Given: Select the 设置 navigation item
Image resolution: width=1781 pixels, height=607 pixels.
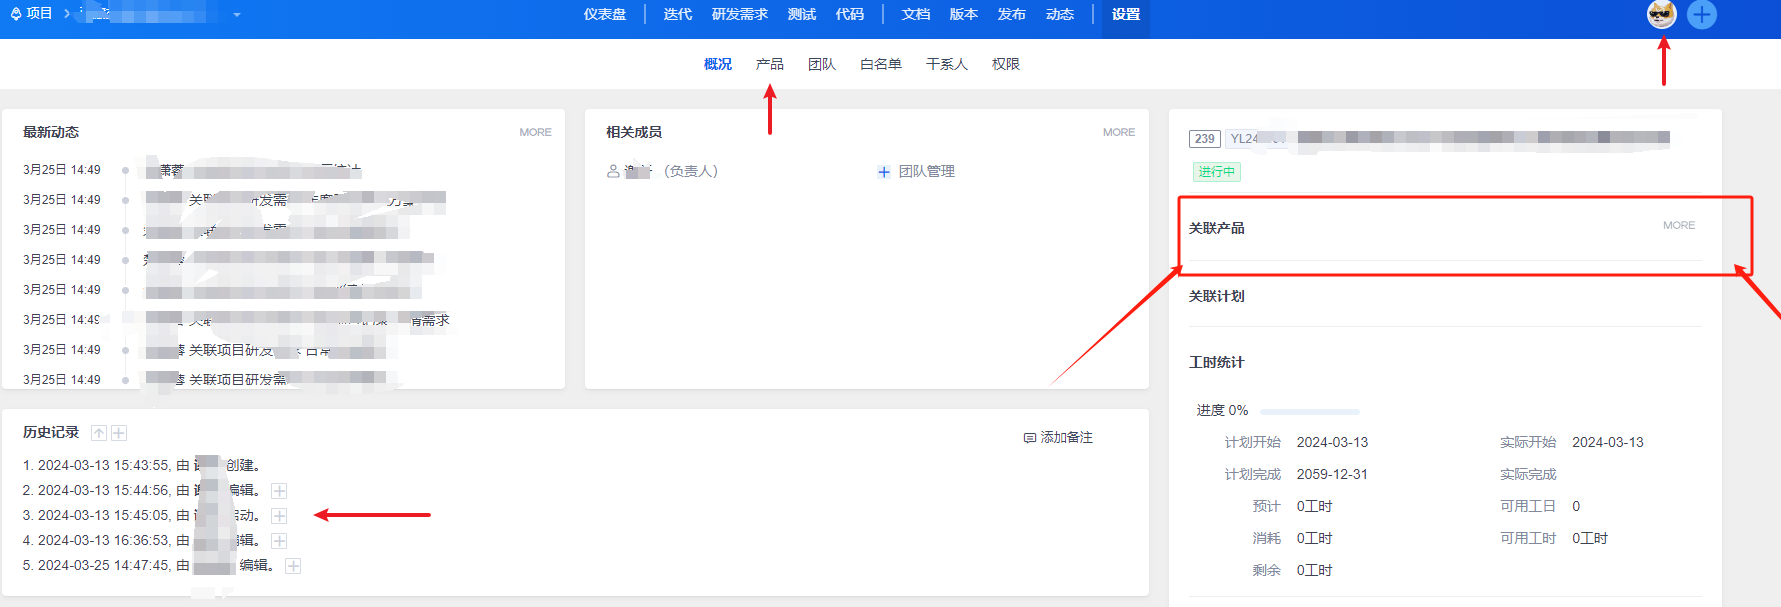Looking at the screenshot, I should (x=1126, y=14).
